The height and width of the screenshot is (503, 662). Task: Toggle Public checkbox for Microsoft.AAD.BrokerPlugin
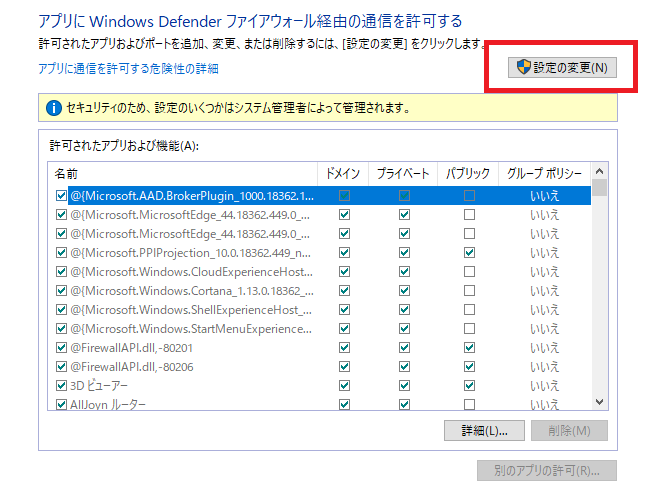click(469, 196)
